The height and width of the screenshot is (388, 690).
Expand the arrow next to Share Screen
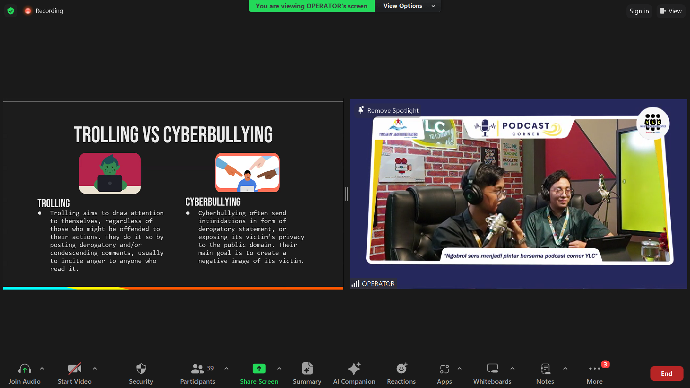coord(279,369)
